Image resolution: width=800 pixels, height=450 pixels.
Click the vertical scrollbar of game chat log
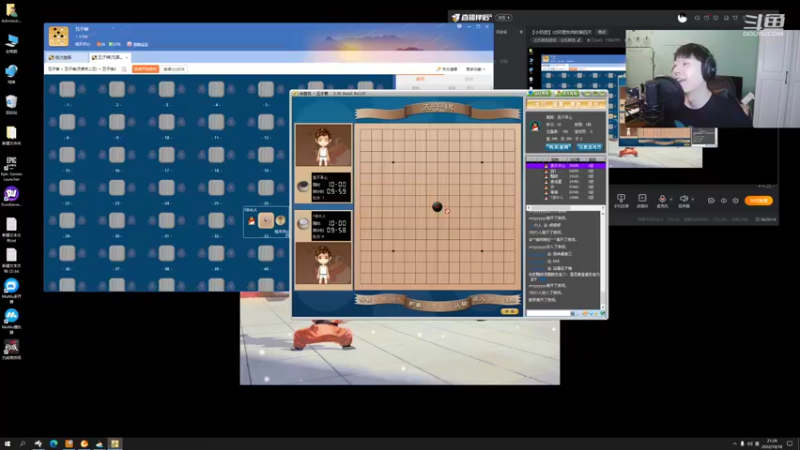[x=603, y=259]
